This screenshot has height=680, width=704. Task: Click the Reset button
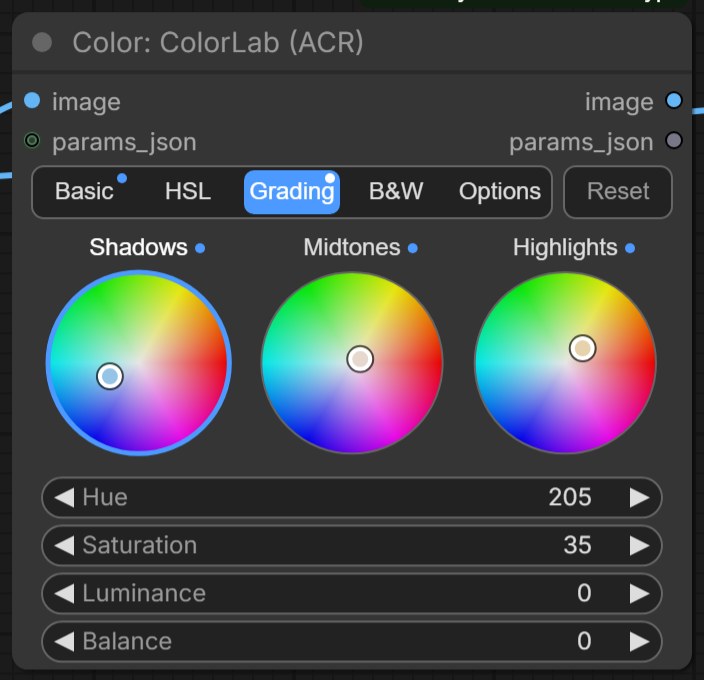coord(618,192)
